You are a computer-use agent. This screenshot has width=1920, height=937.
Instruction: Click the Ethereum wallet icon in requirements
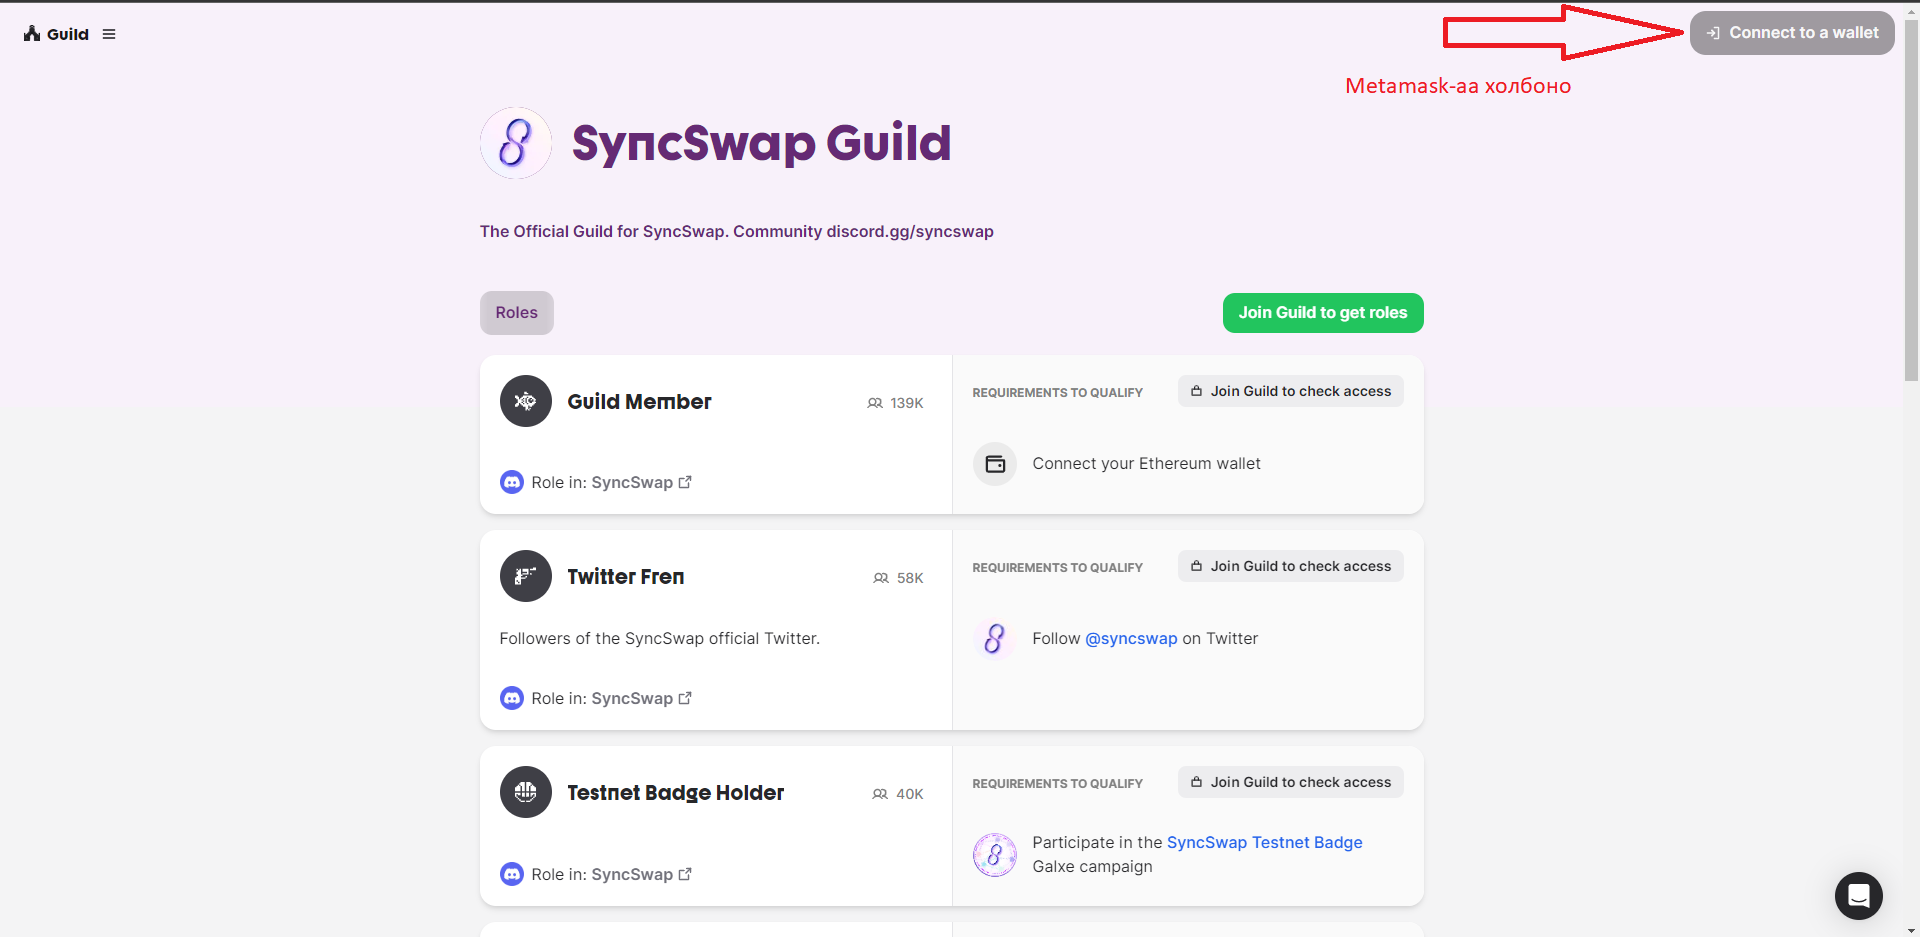994,463
